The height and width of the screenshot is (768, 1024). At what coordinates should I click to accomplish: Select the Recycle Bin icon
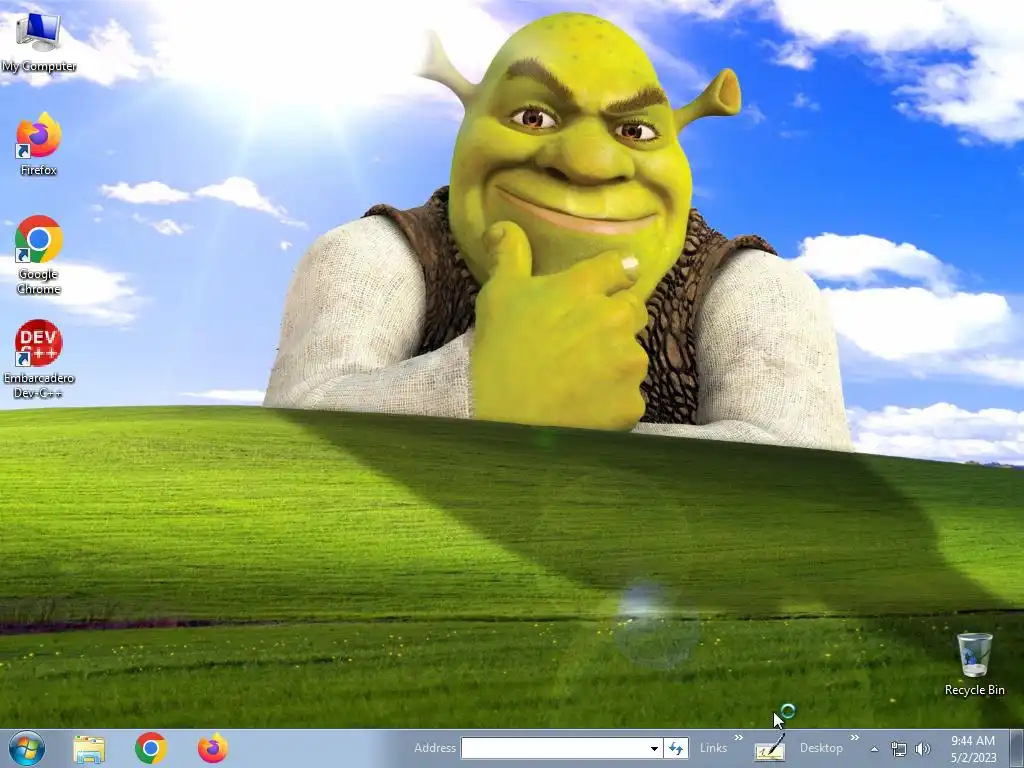[x=974, y=664]
